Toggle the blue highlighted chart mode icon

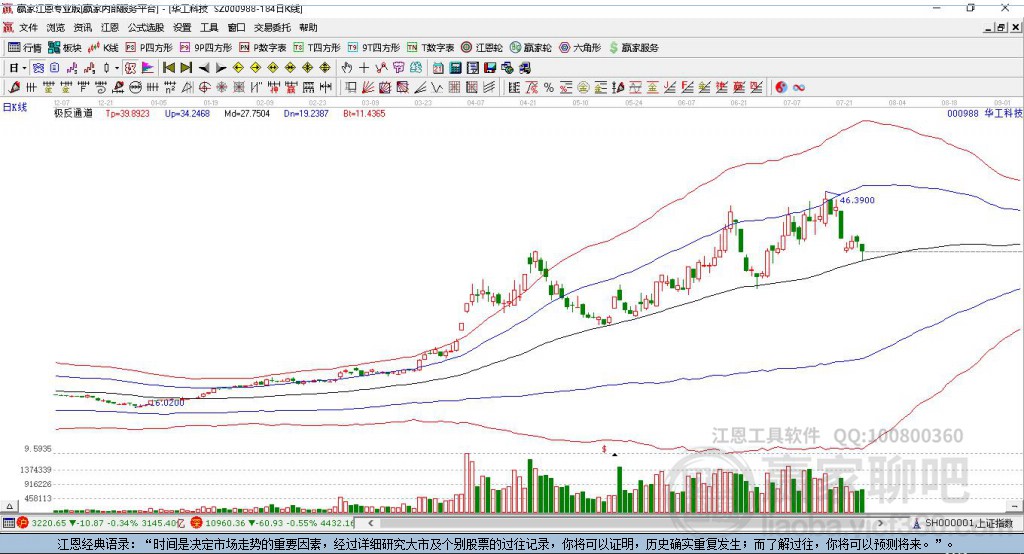pos(39,68)
